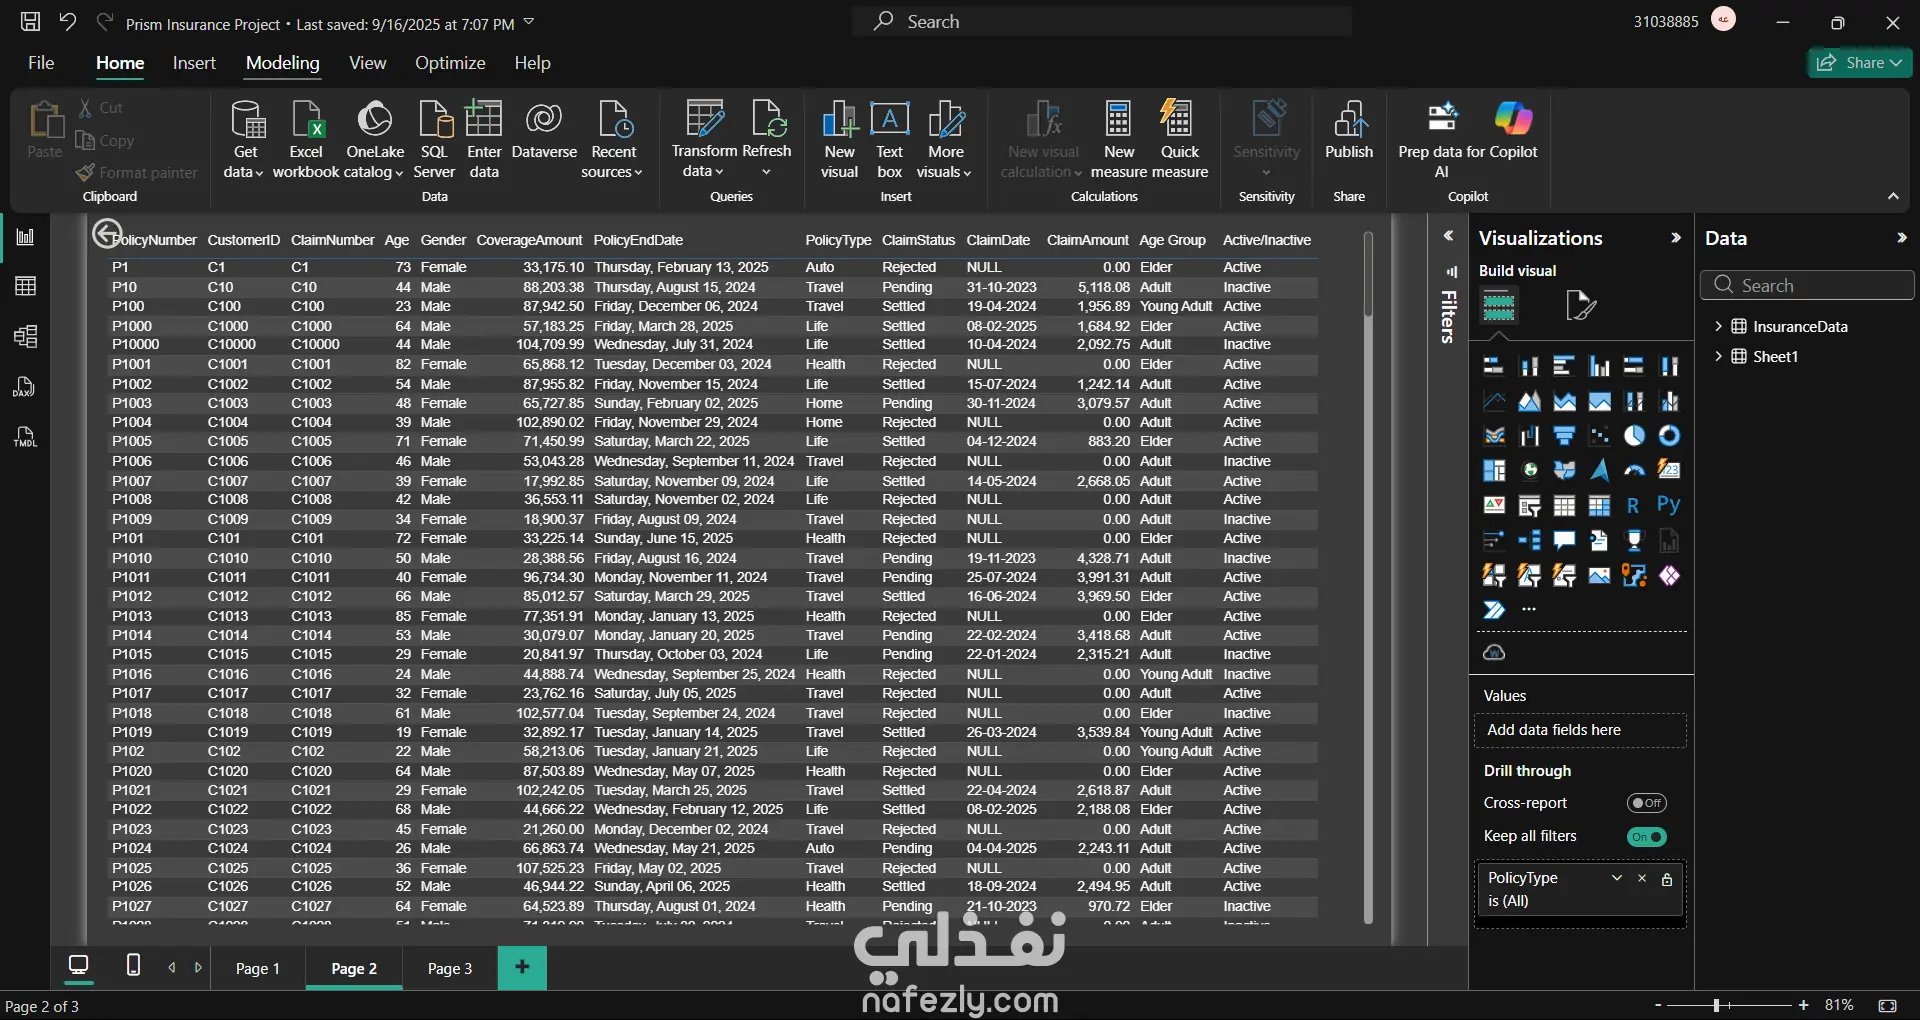Open Model view in left sidebar
Viewport: 1920px width, 1020px height.
26,337
